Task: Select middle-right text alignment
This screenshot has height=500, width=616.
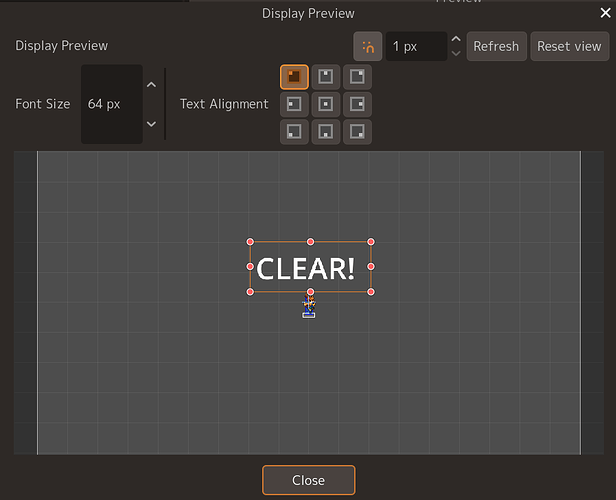Action: [357, 104]
